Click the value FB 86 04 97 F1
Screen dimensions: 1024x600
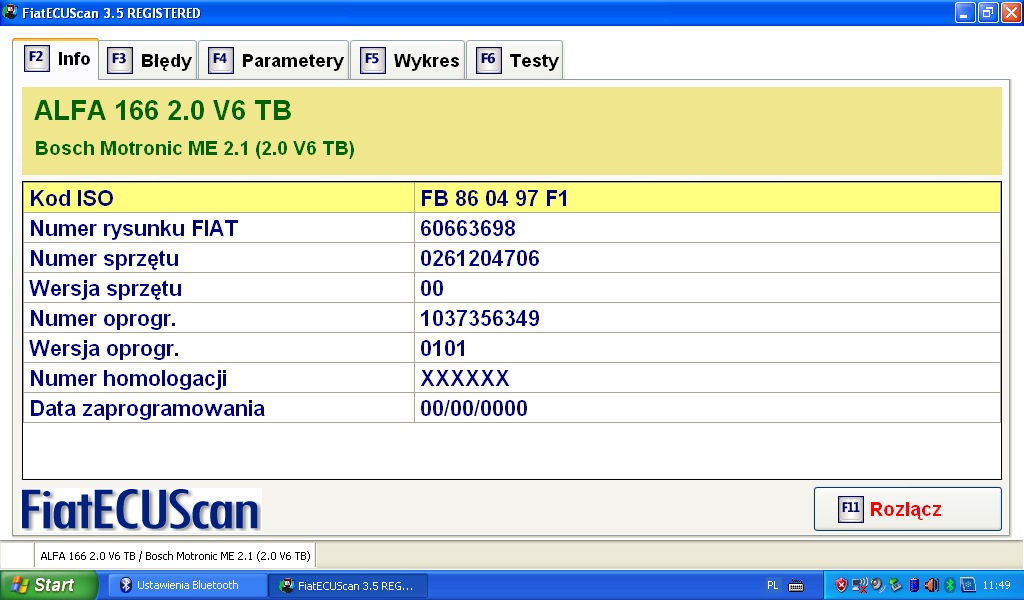[494, 198]
